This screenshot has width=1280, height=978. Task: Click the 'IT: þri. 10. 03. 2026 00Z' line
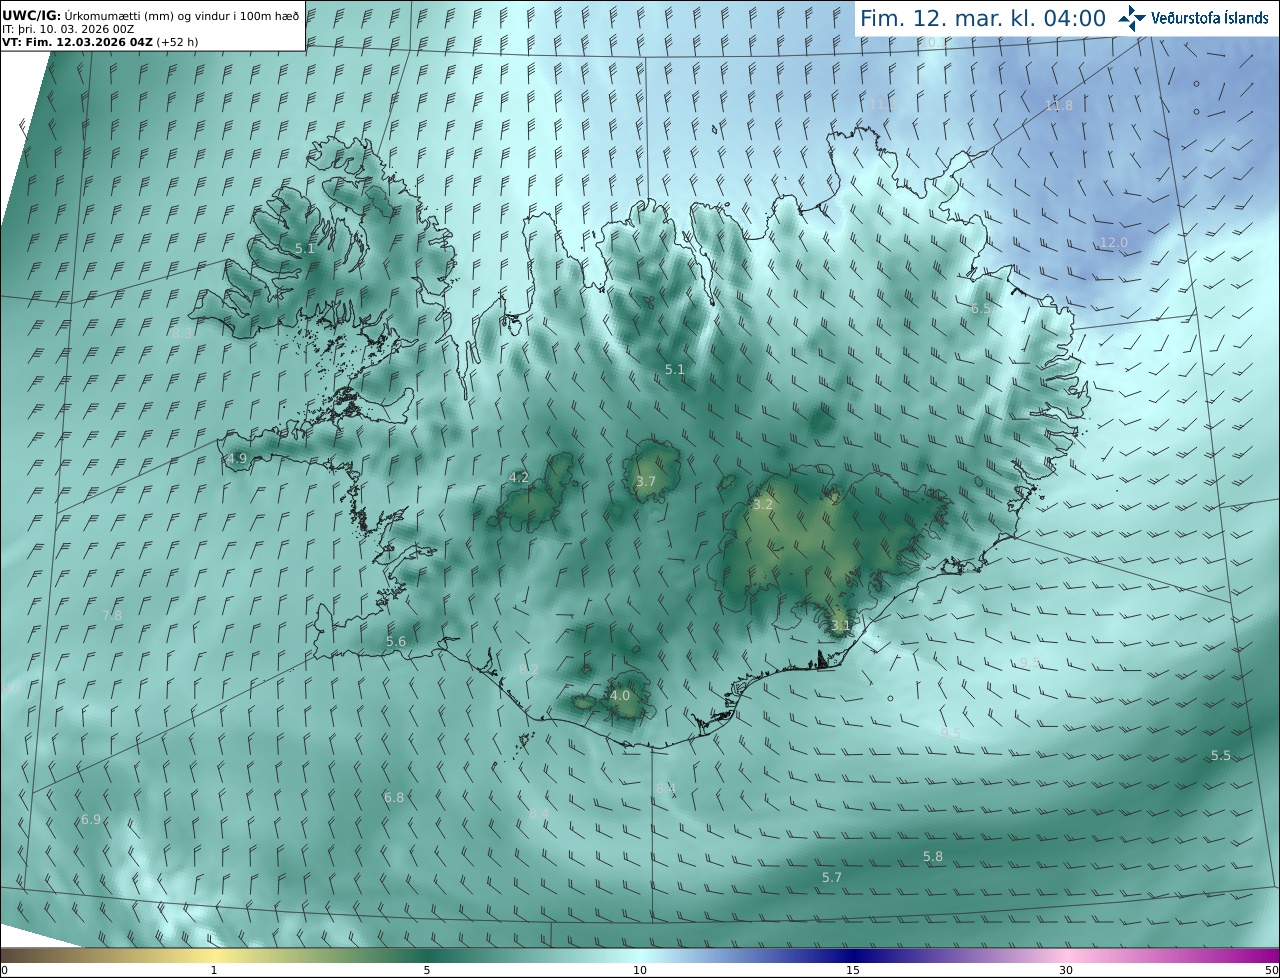pyautogui.click(x=69, y=29)
